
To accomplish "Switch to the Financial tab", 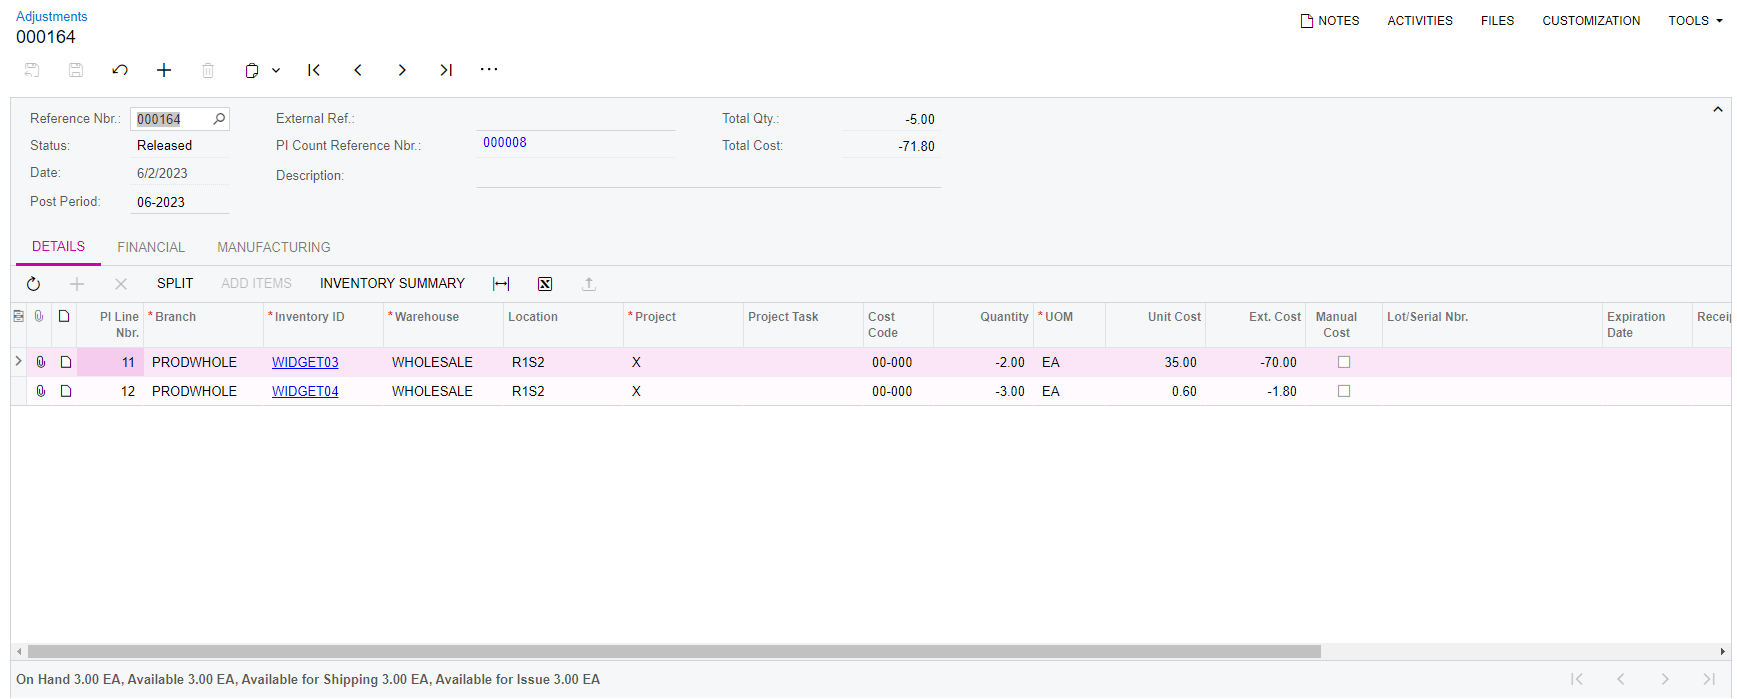I will pyautogui.click(x=151, y=247).
